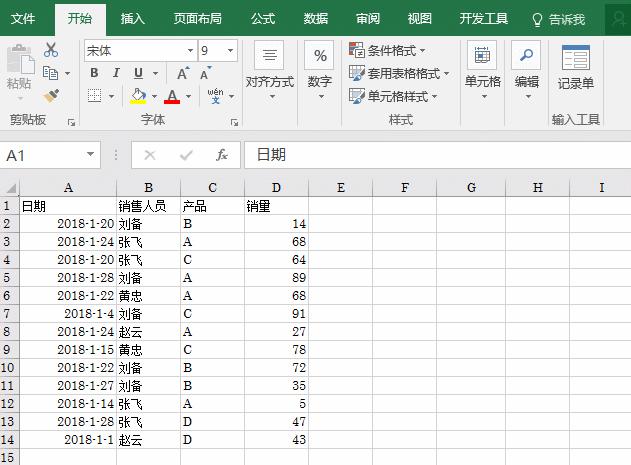Click the cancel X in formula bar
This screenshot has width=631, height=465.
[x=150, y=155]
